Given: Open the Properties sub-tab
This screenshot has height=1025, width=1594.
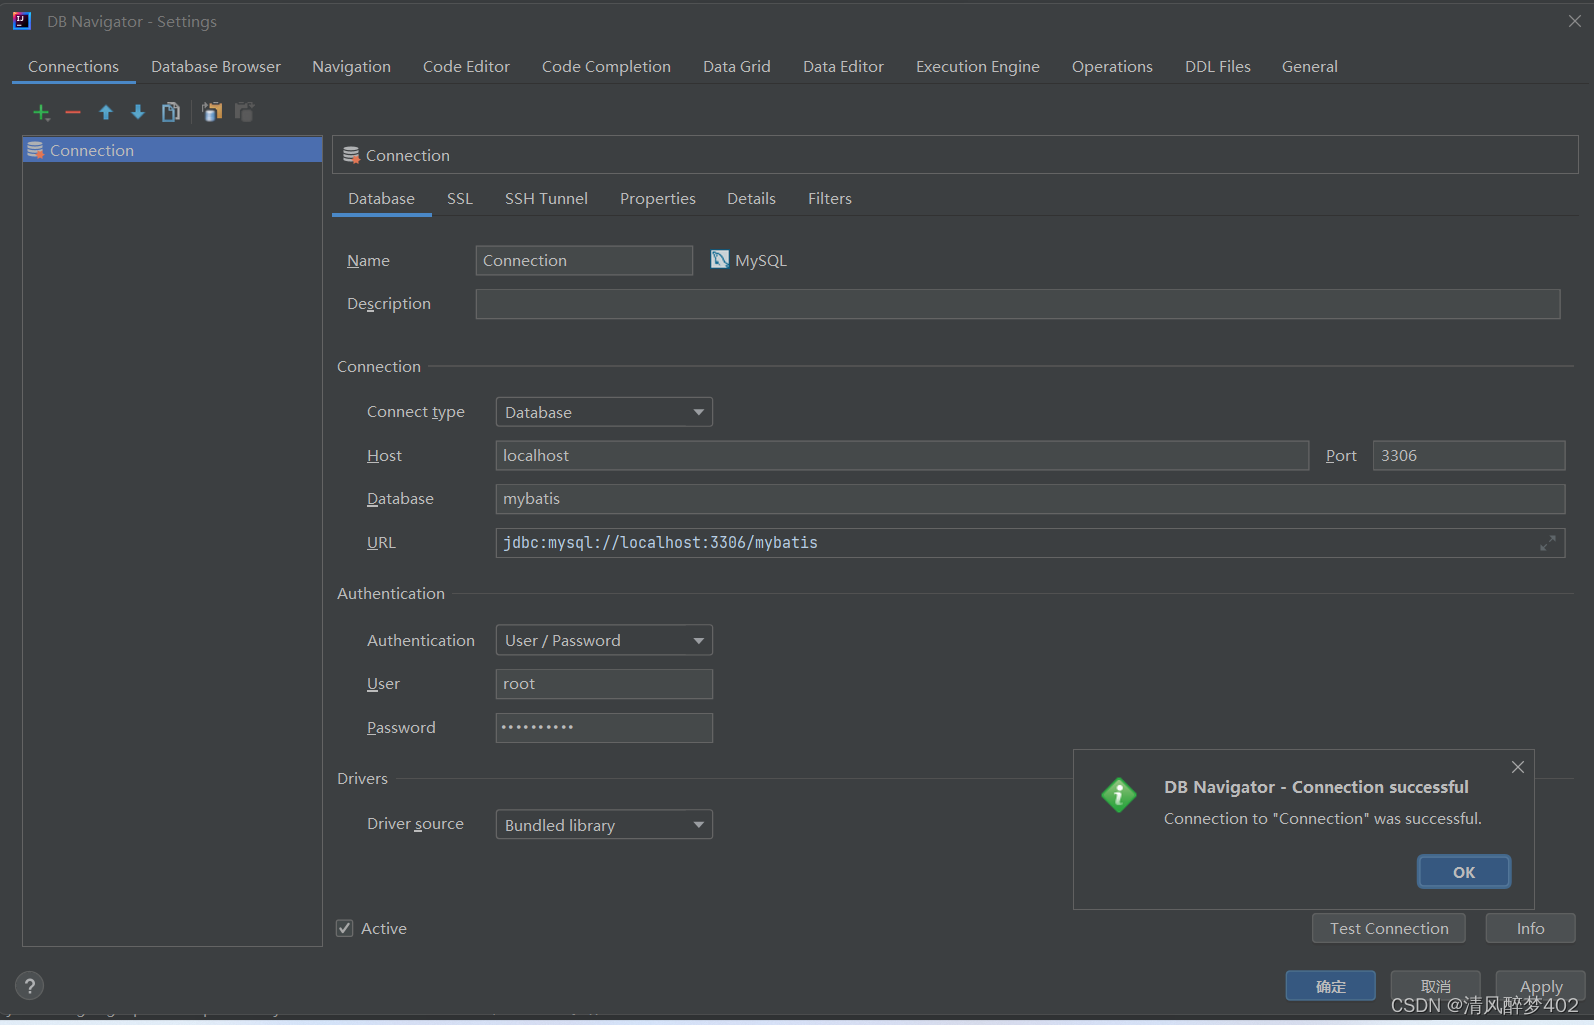Looking at the screenshot, I should [658, 198].
